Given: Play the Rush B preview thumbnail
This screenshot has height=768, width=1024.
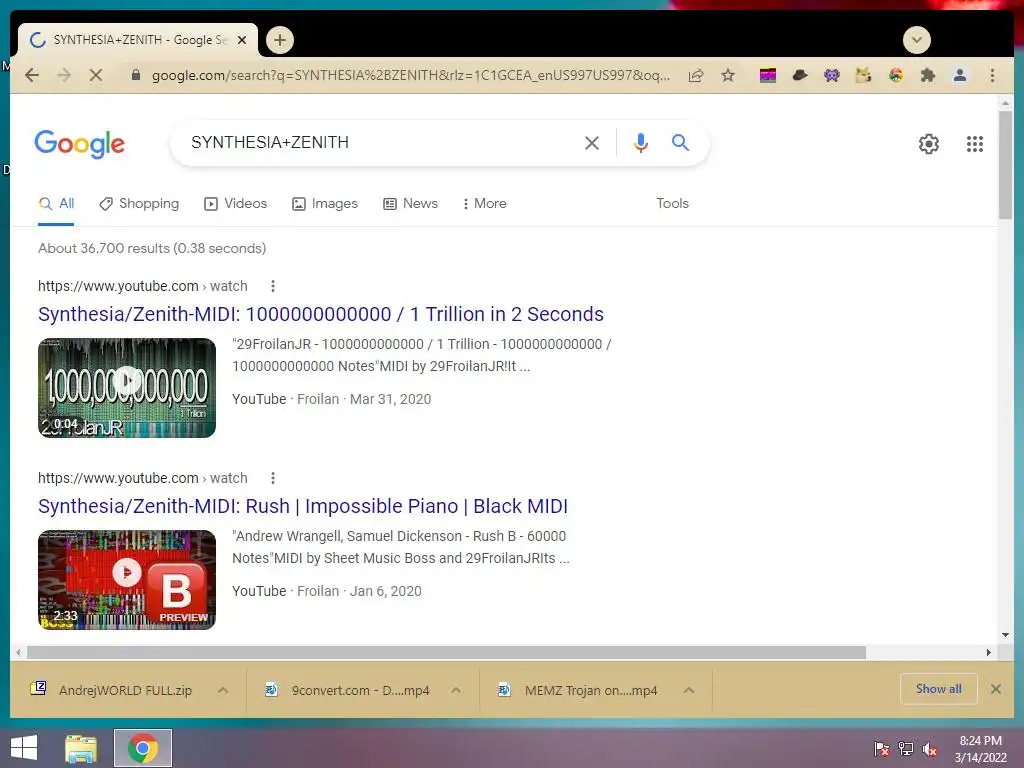Looking at the screenshot, I should 127,580.
